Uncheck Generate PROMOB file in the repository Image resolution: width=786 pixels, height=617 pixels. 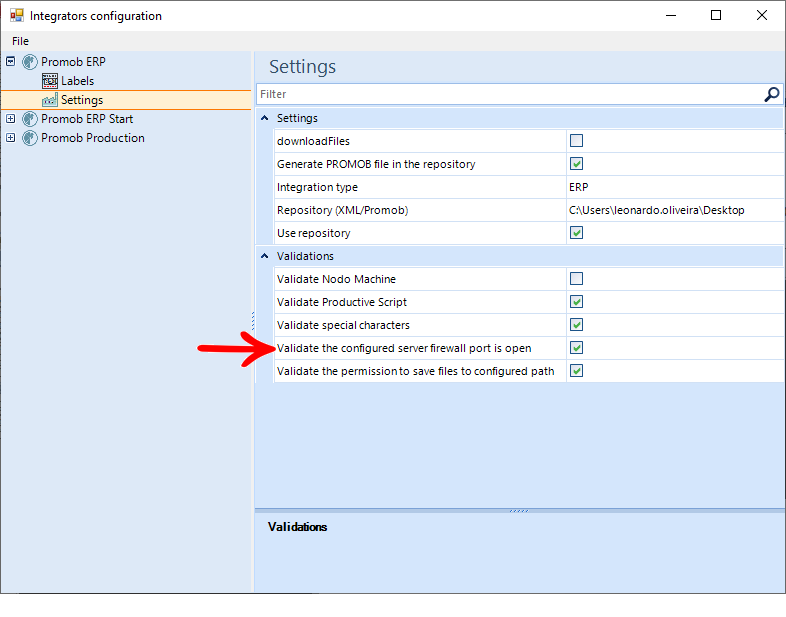pos(576,163)
